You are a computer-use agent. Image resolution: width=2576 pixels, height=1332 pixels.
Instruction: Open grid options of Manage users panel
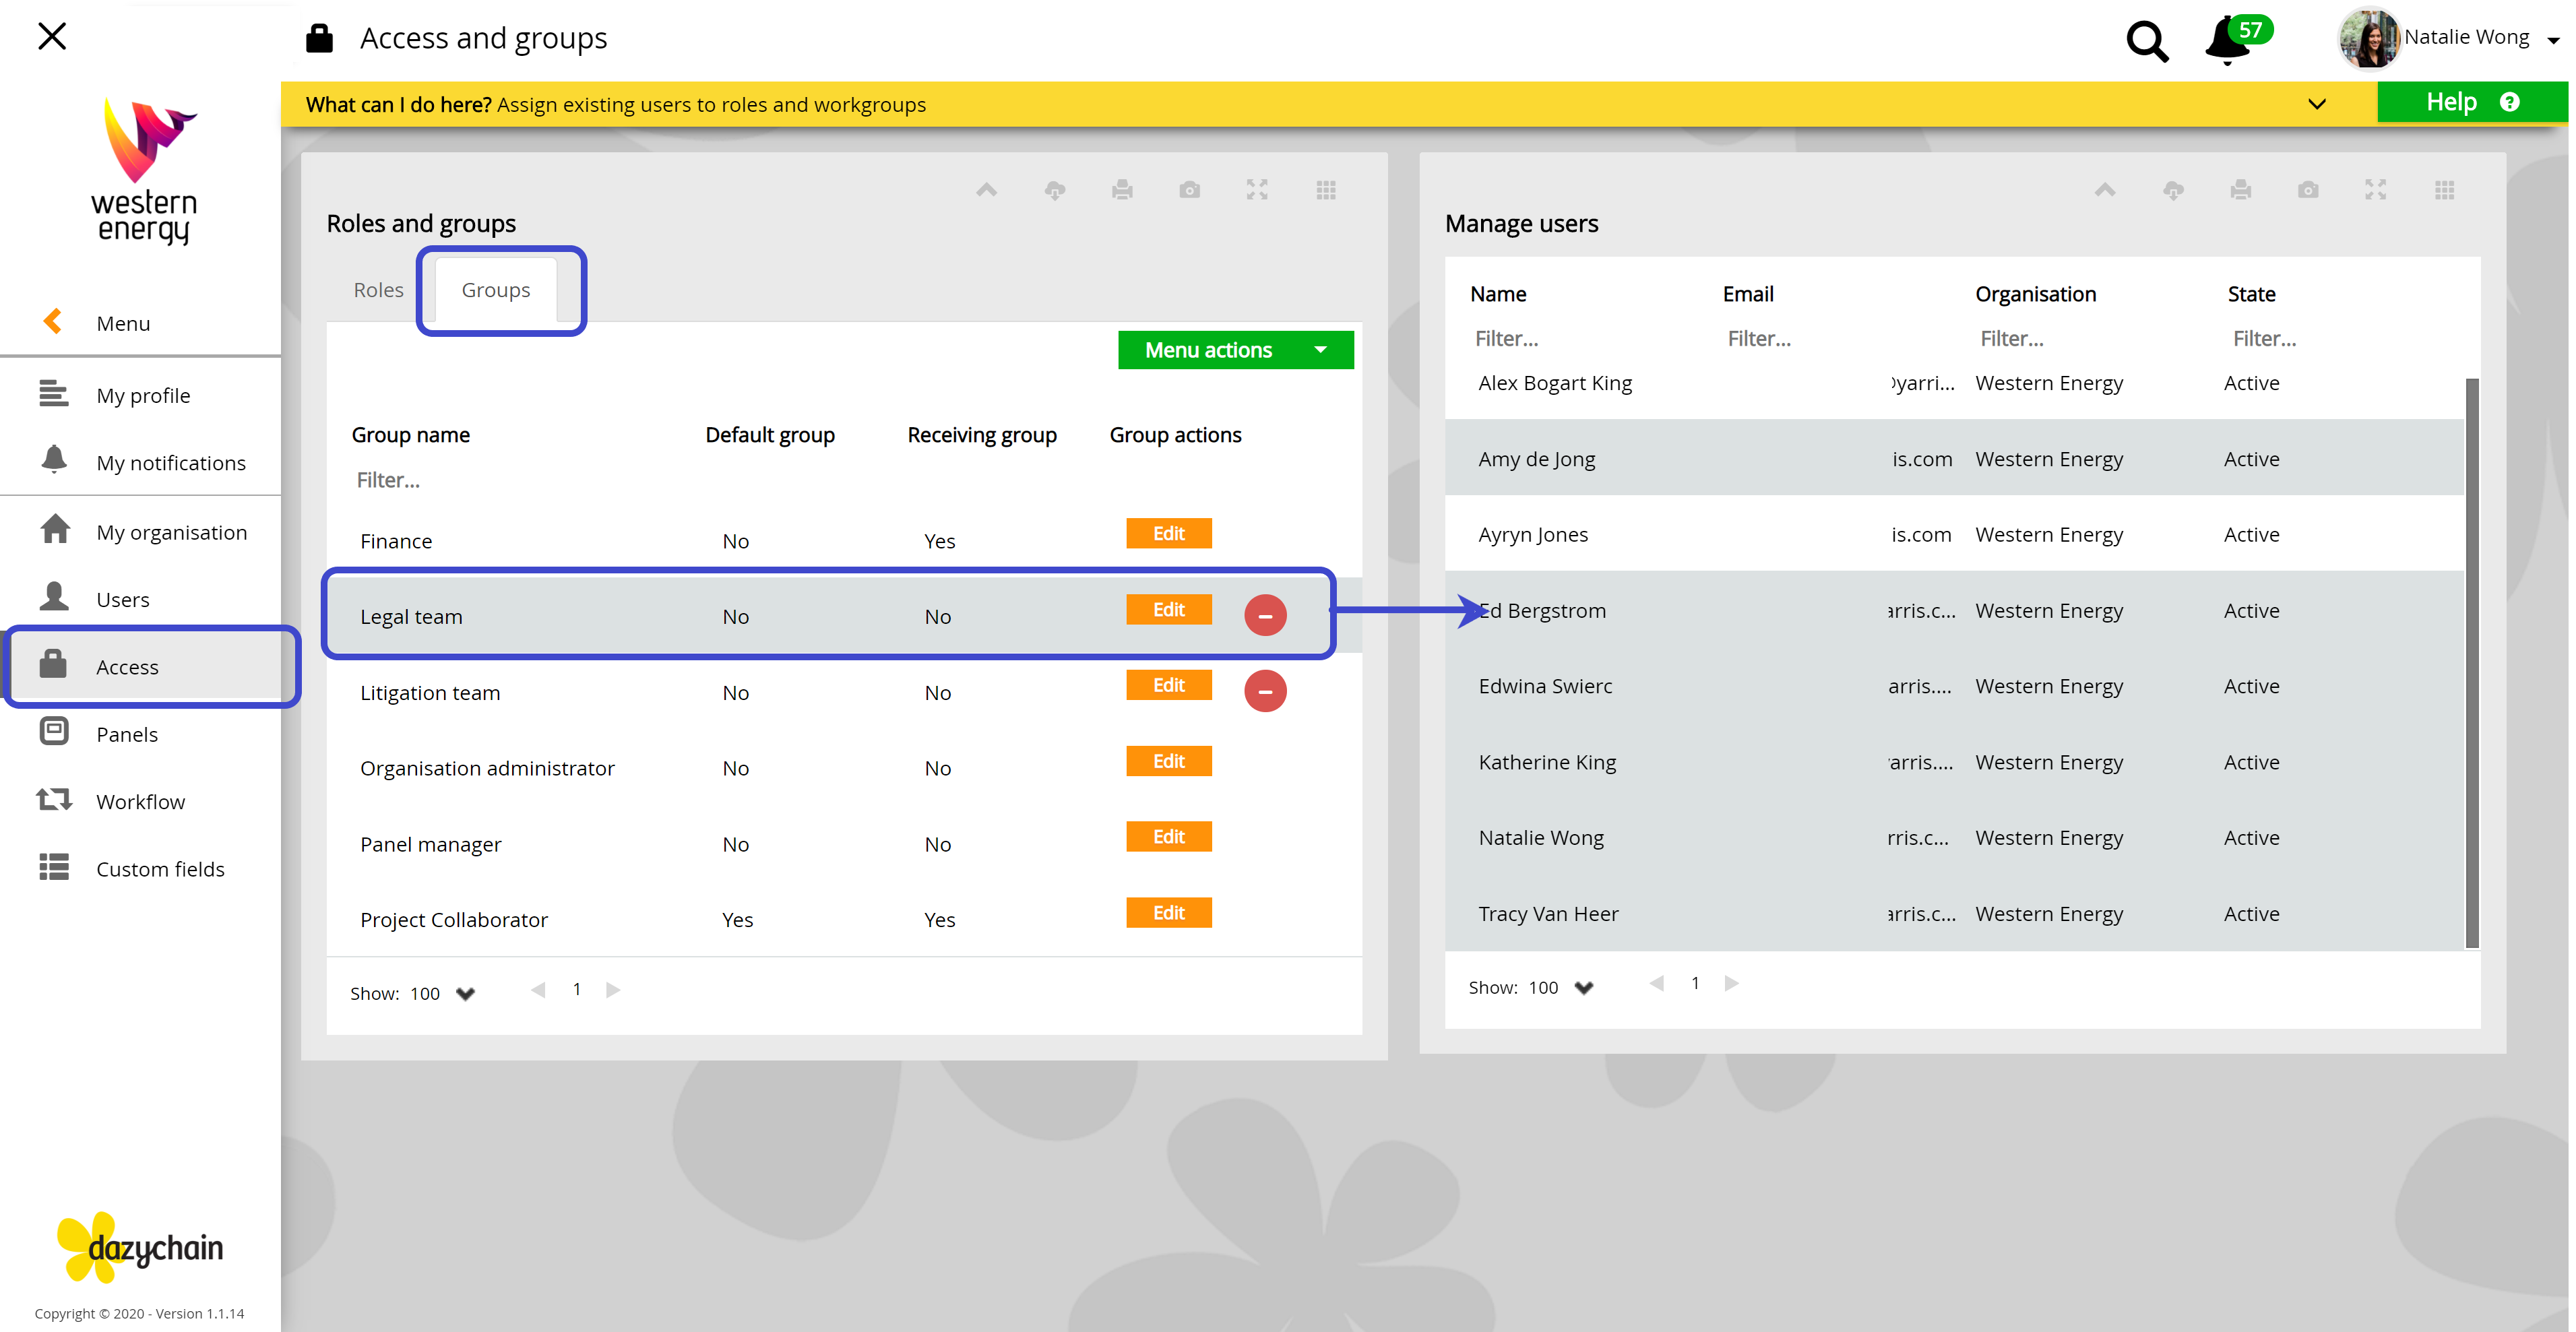click(x=2445, y=189)
